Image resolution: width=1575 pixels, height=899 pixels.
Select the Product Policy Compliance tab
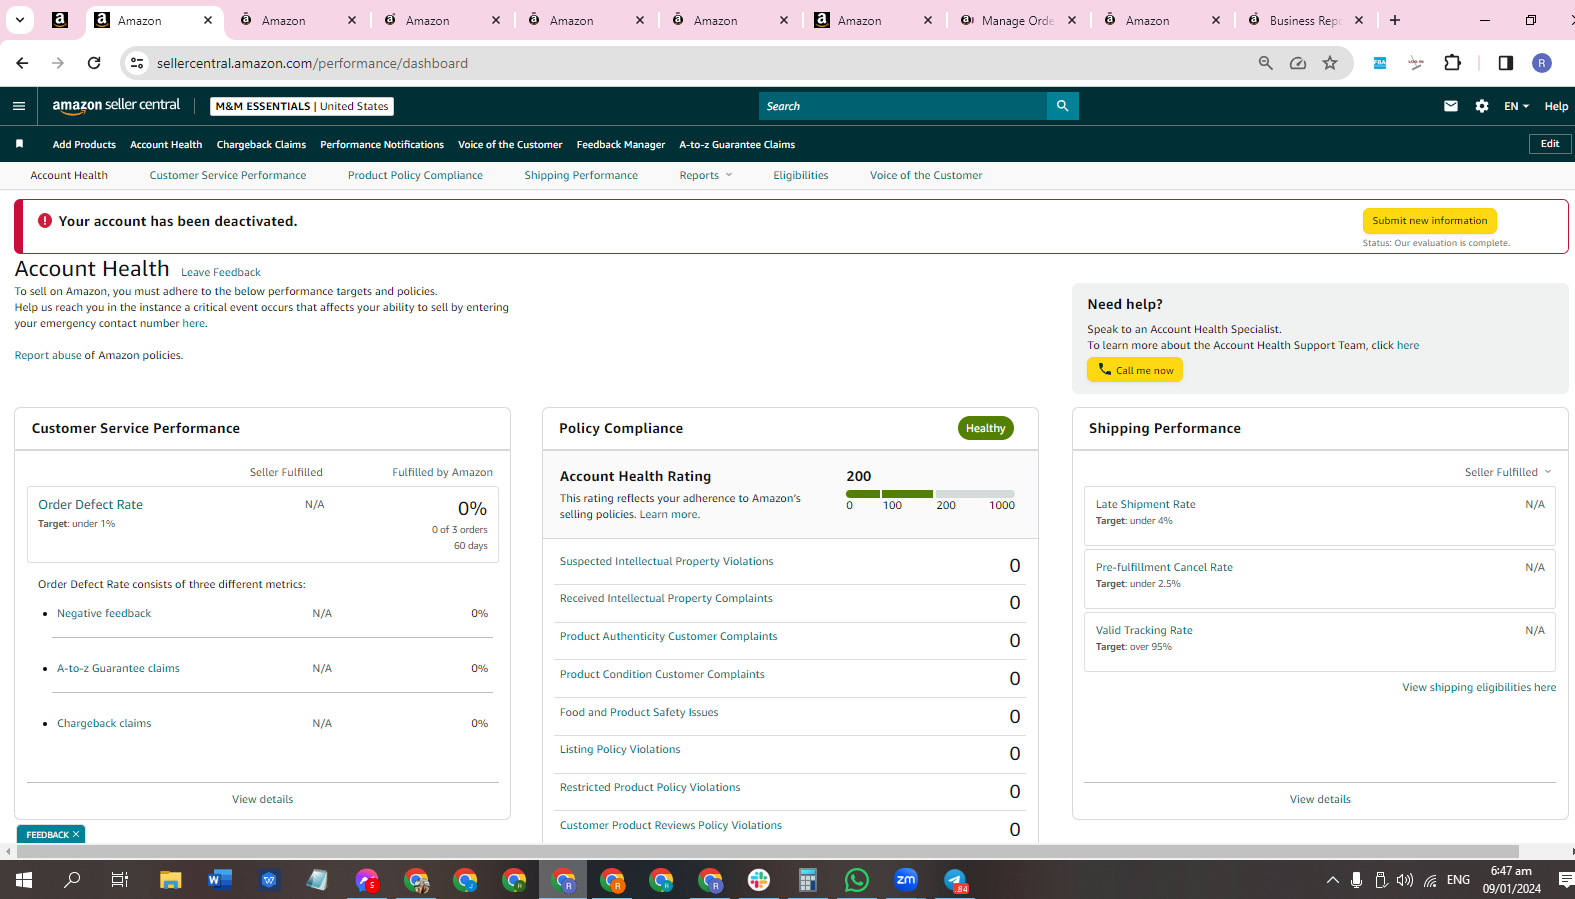[x=415, y=175]
